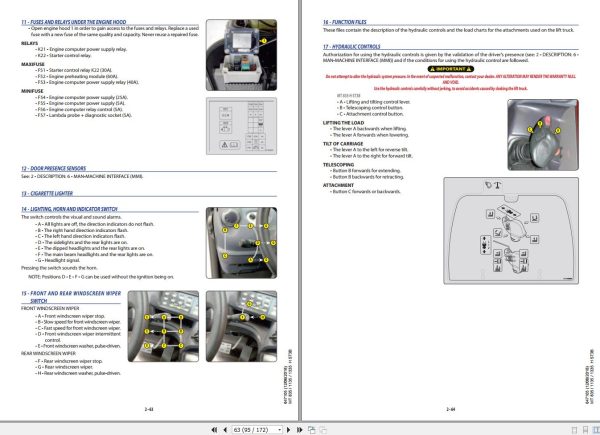Viewport: 600px width, 435px height.
Task: Open page number dropdown arrow
Action: [280, 430]
